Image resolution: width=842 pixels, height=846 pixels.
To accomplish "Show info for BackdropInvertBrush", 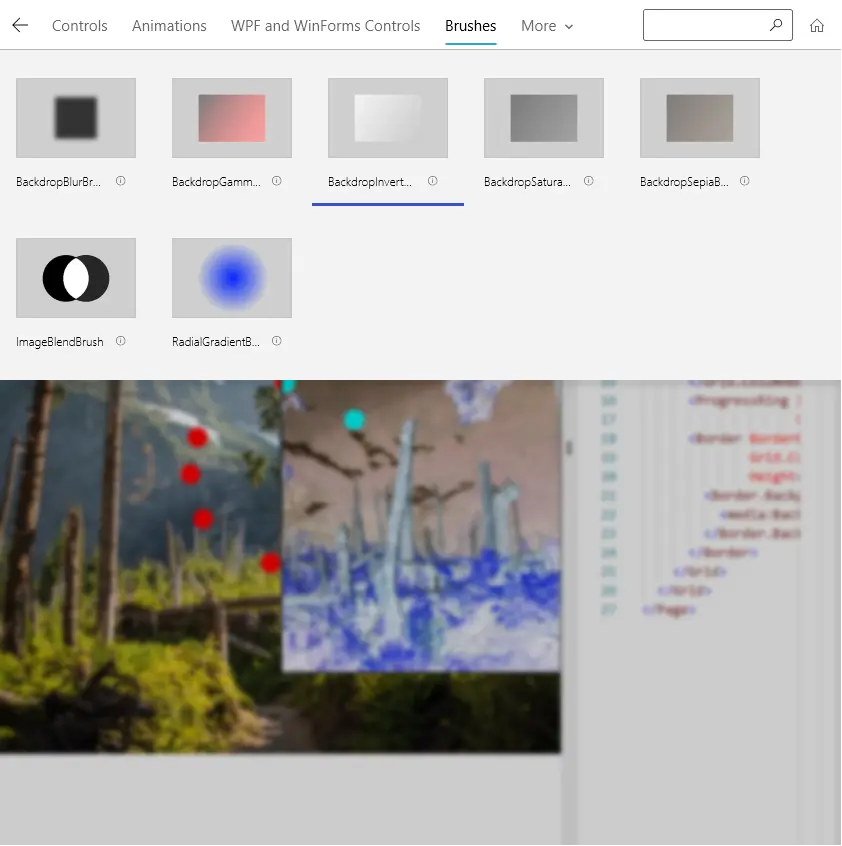I will click(x=433, y=181).
